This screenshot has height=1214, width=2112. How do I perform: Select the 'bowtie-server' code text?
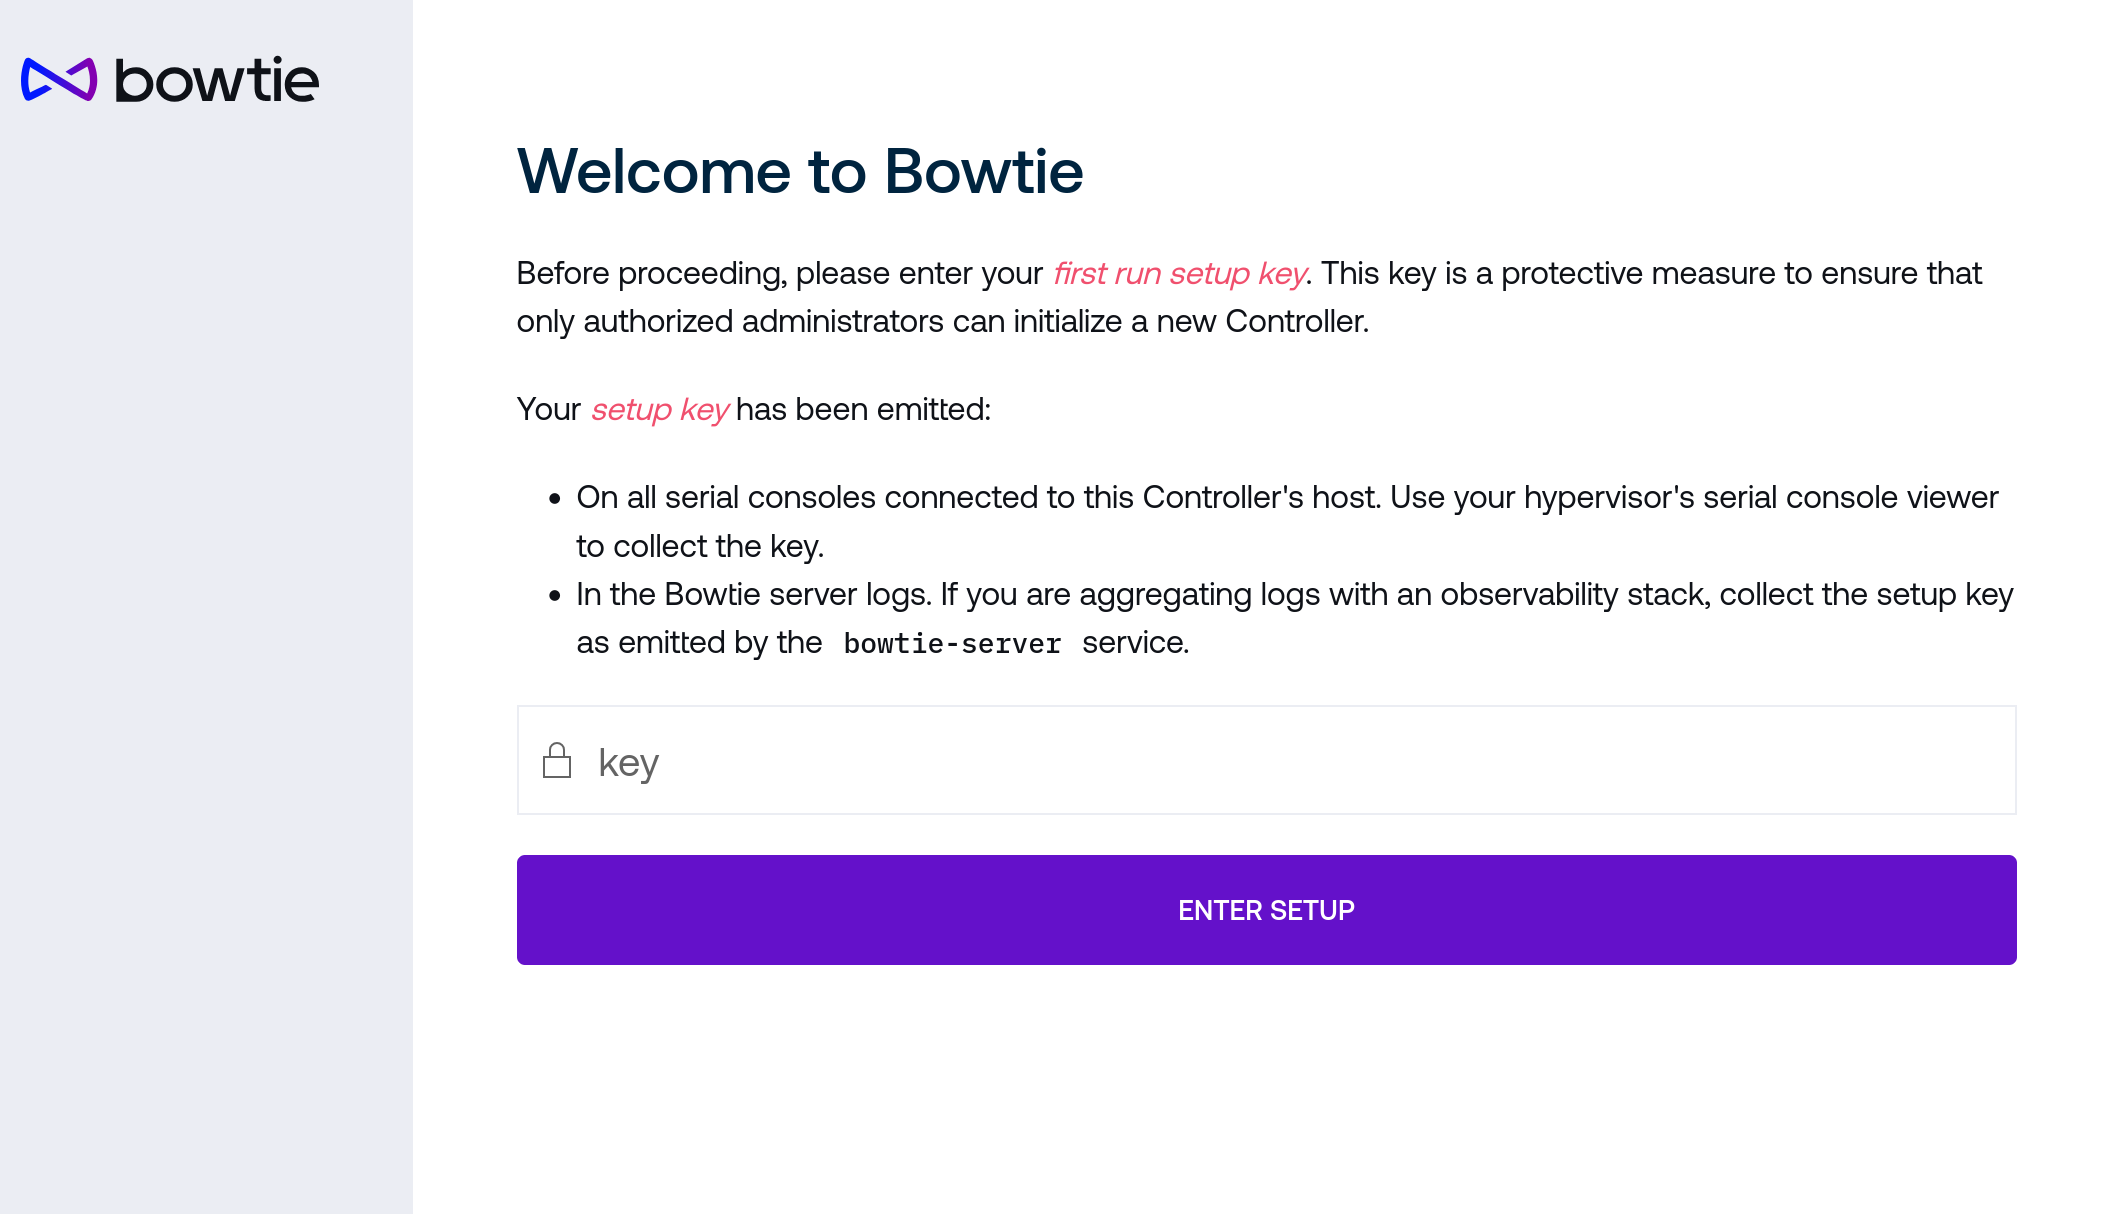pyautogui.click(x=952, y=643)
